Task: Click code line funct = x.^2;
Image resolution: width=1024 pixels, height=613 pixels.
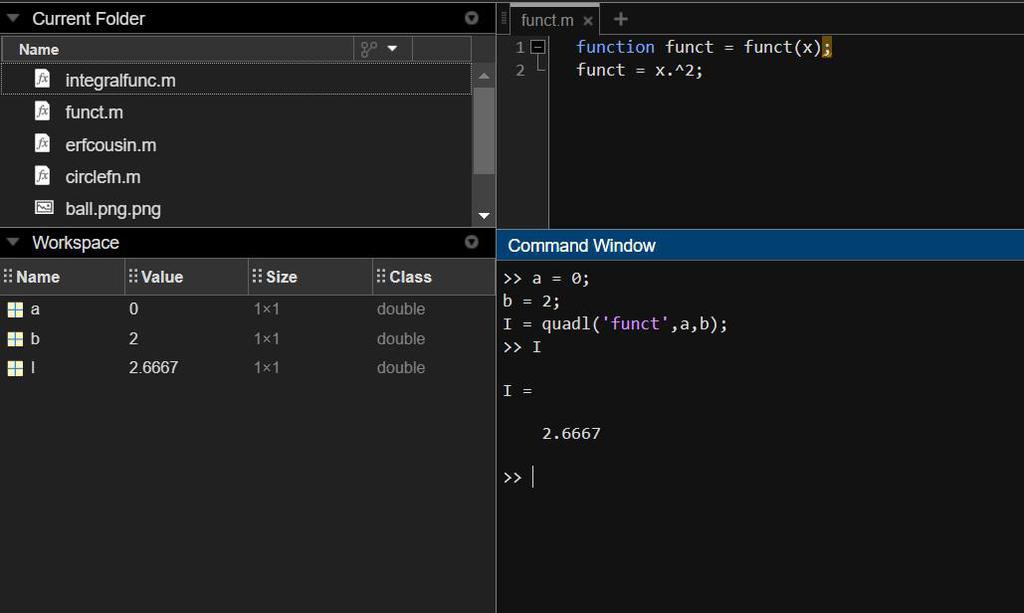Action: [x=639, y=70]
